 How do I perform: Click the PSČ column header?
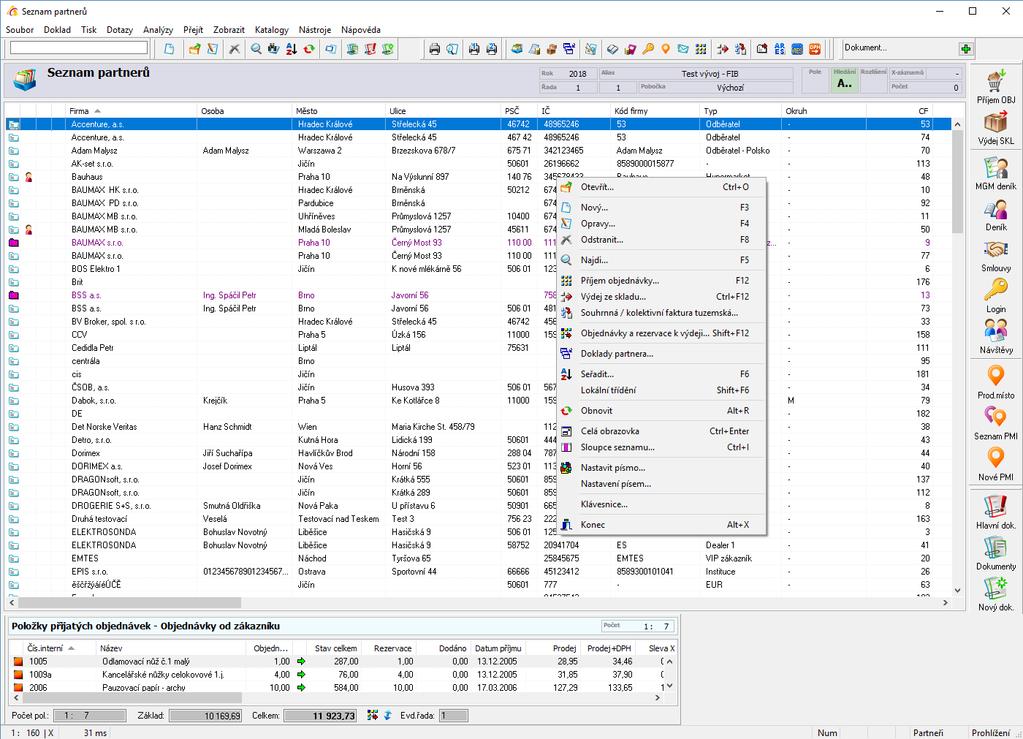pyautogui.click(x=519, y=111)
